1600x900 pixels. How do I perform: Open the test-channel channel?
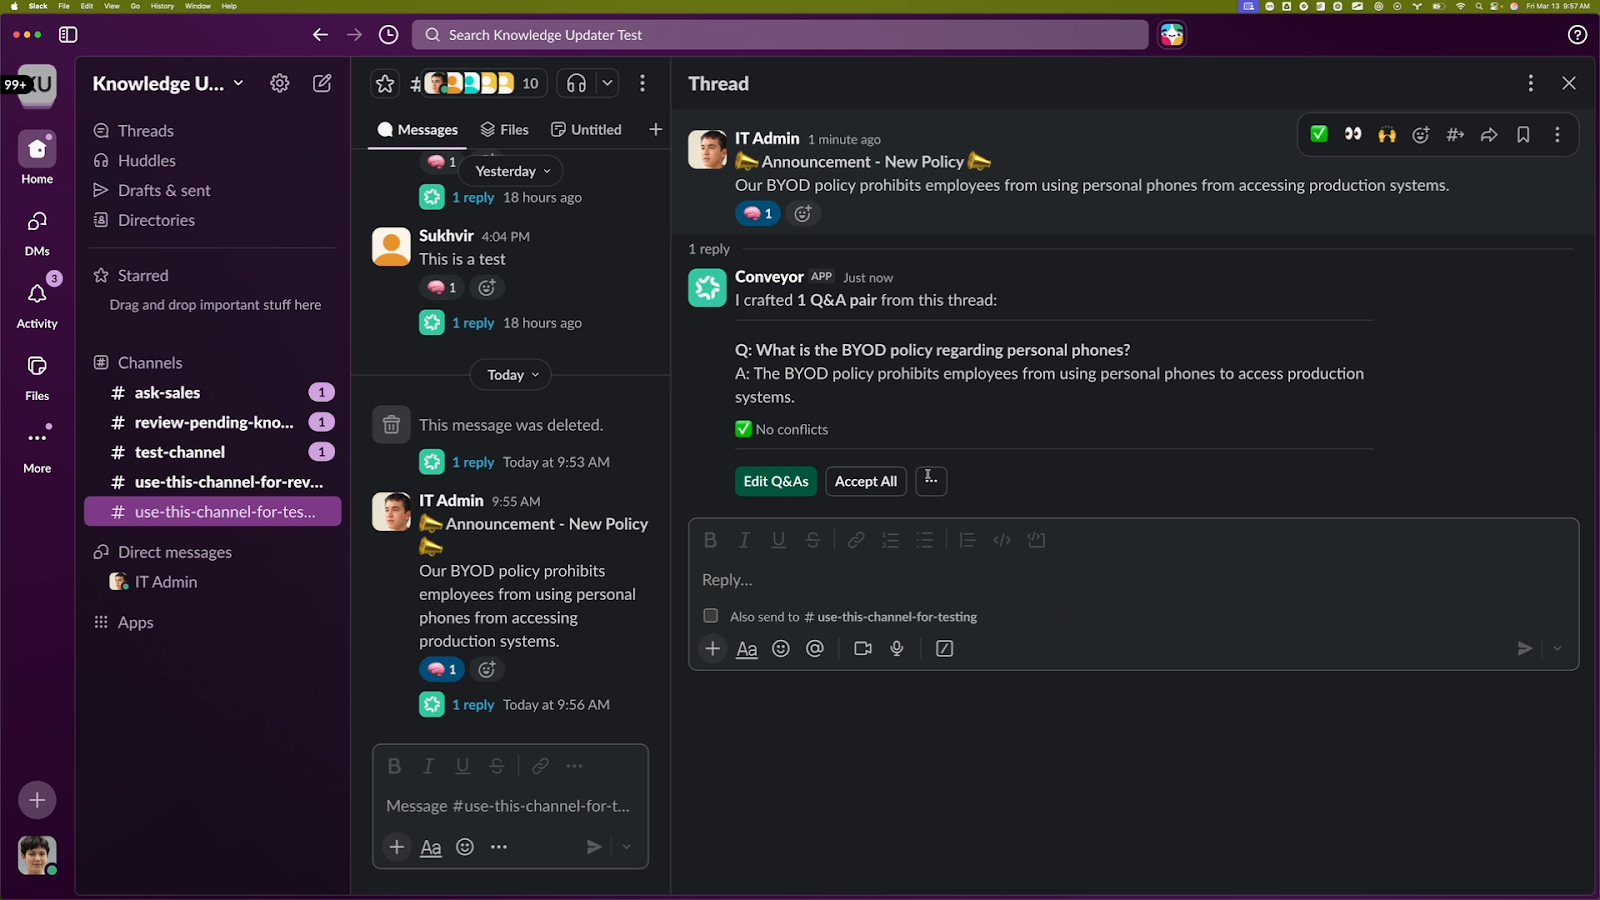point(213,452)
